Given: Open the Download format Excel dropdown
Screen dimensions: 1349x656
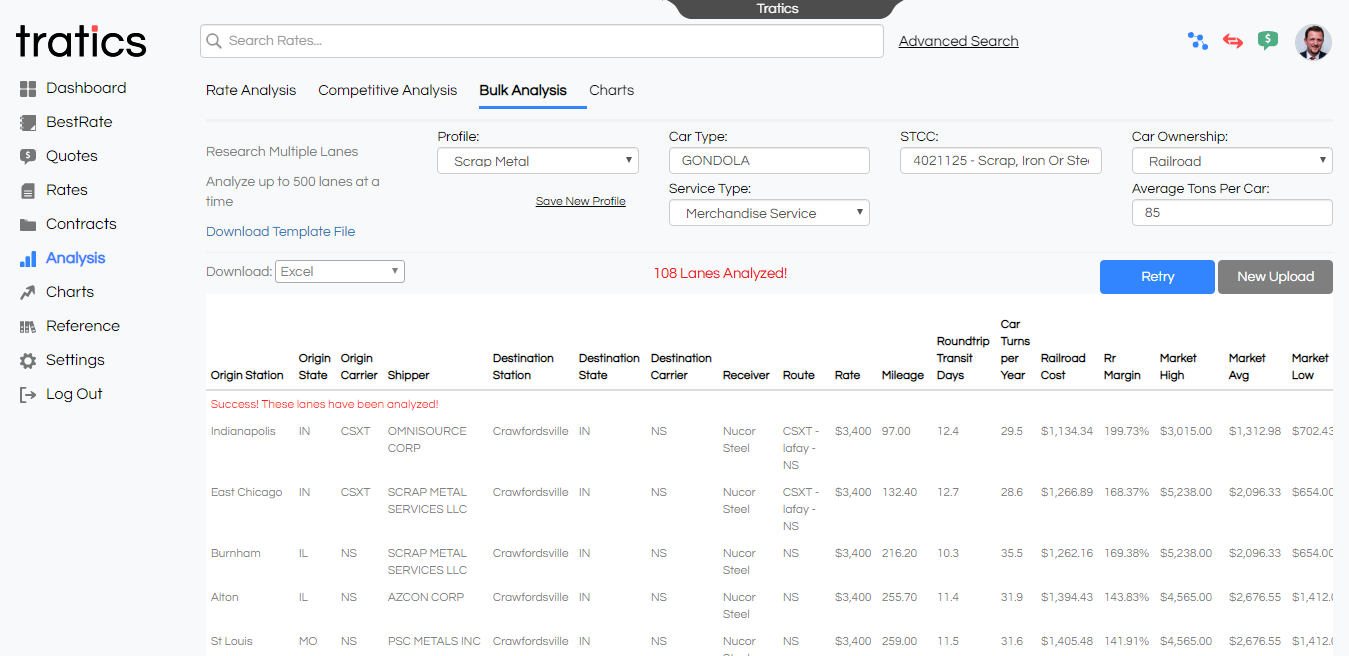Looking at the screenshot, I should tap(340, 271).
